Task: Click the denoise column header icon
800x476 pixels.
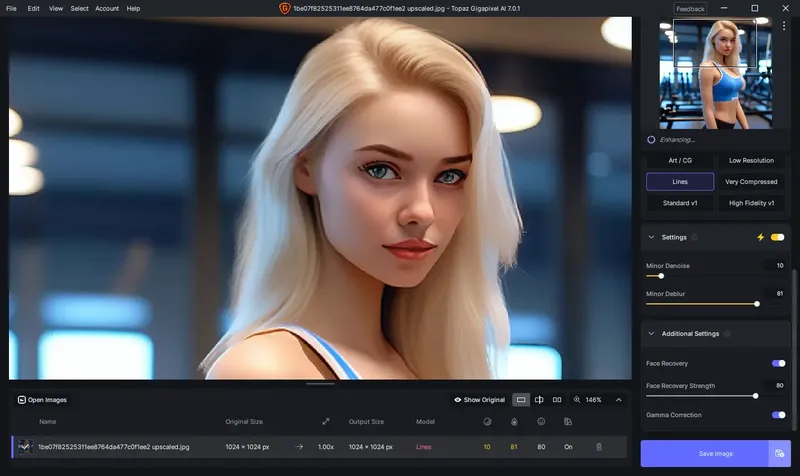Action: (487, 421)
